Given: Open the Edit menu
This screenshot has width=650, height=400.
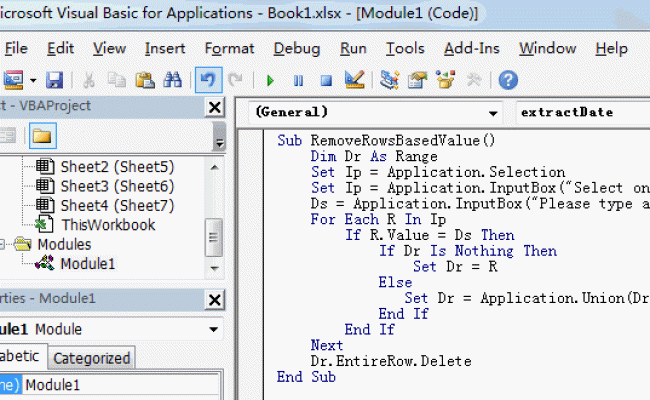Looking at the screenshot, I should coord(60,48).
